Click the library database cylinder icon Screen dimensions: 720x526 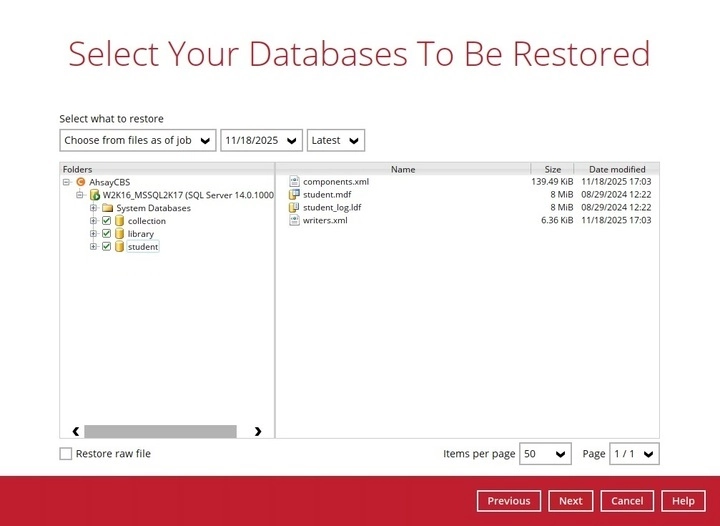[119, 234]
